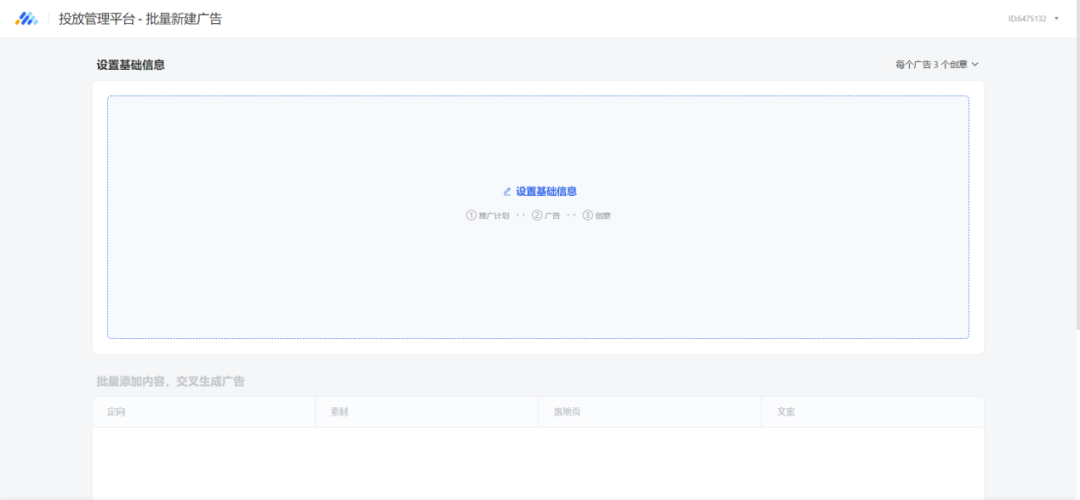Click the 批量添加内容，交叉生成广告 heading
The height and width of the screenshot is (500, 1080).
170,381
